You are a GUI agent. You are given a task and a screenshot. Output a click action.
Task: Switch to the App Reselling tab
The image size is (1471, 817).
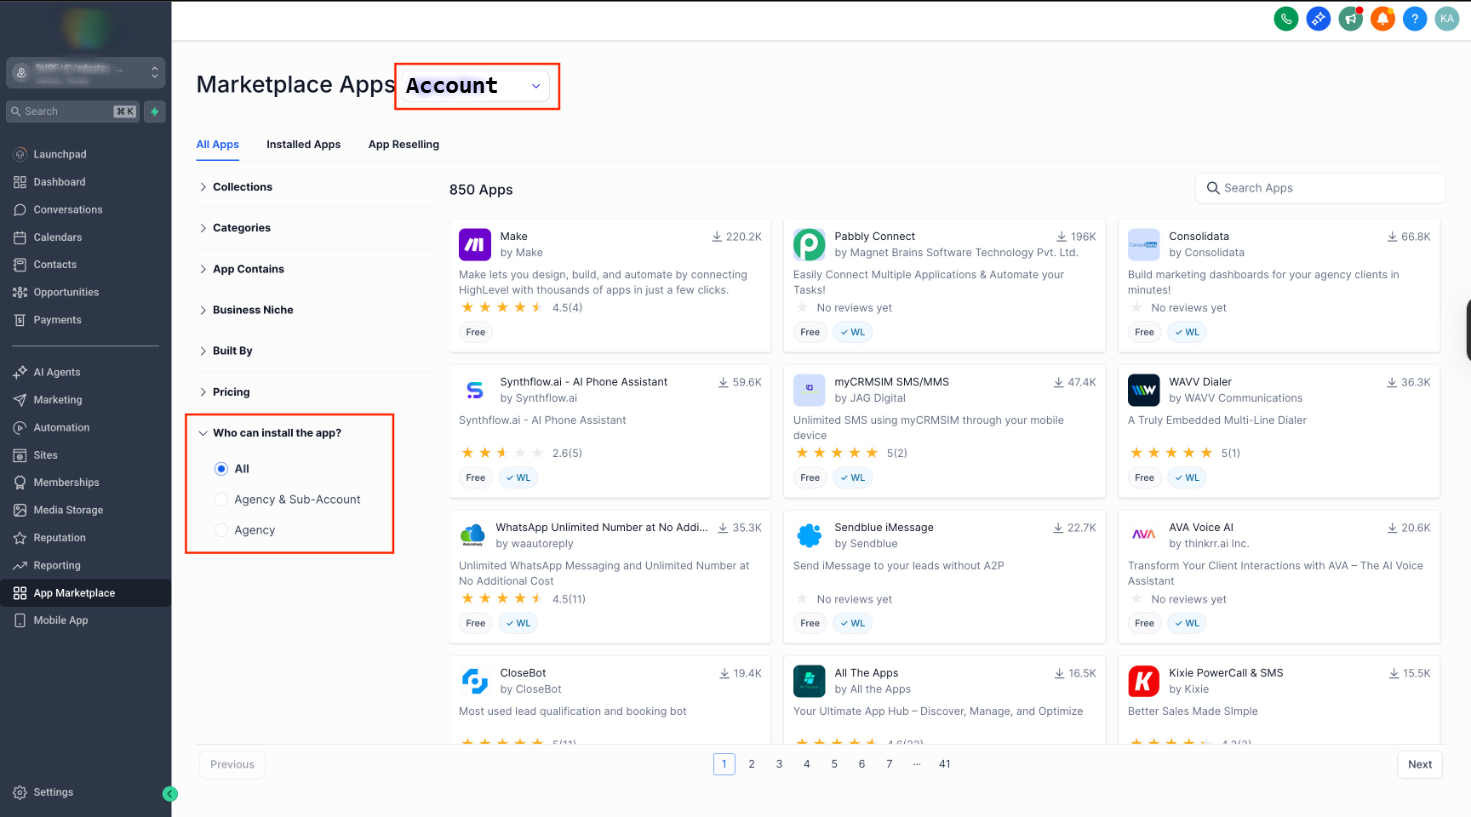pos(403,145)
